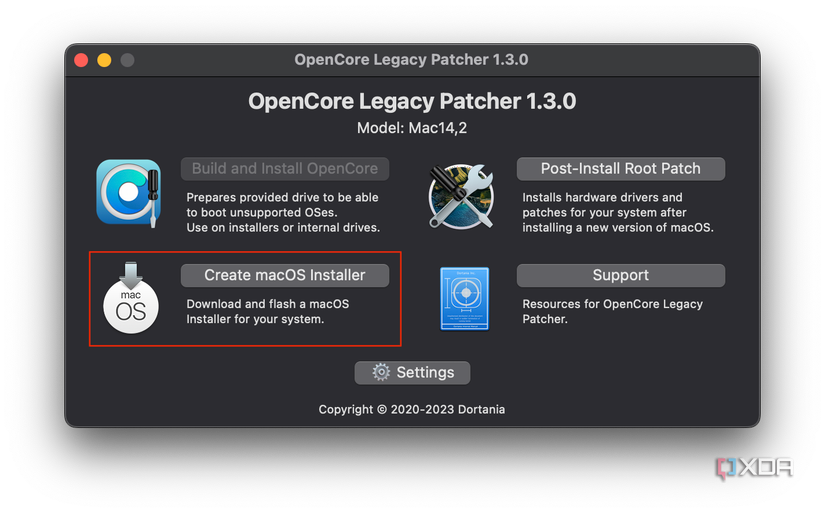Open Post-Install Root Patch
This screenshot has width=825, height=513.
tap(620, 169)
